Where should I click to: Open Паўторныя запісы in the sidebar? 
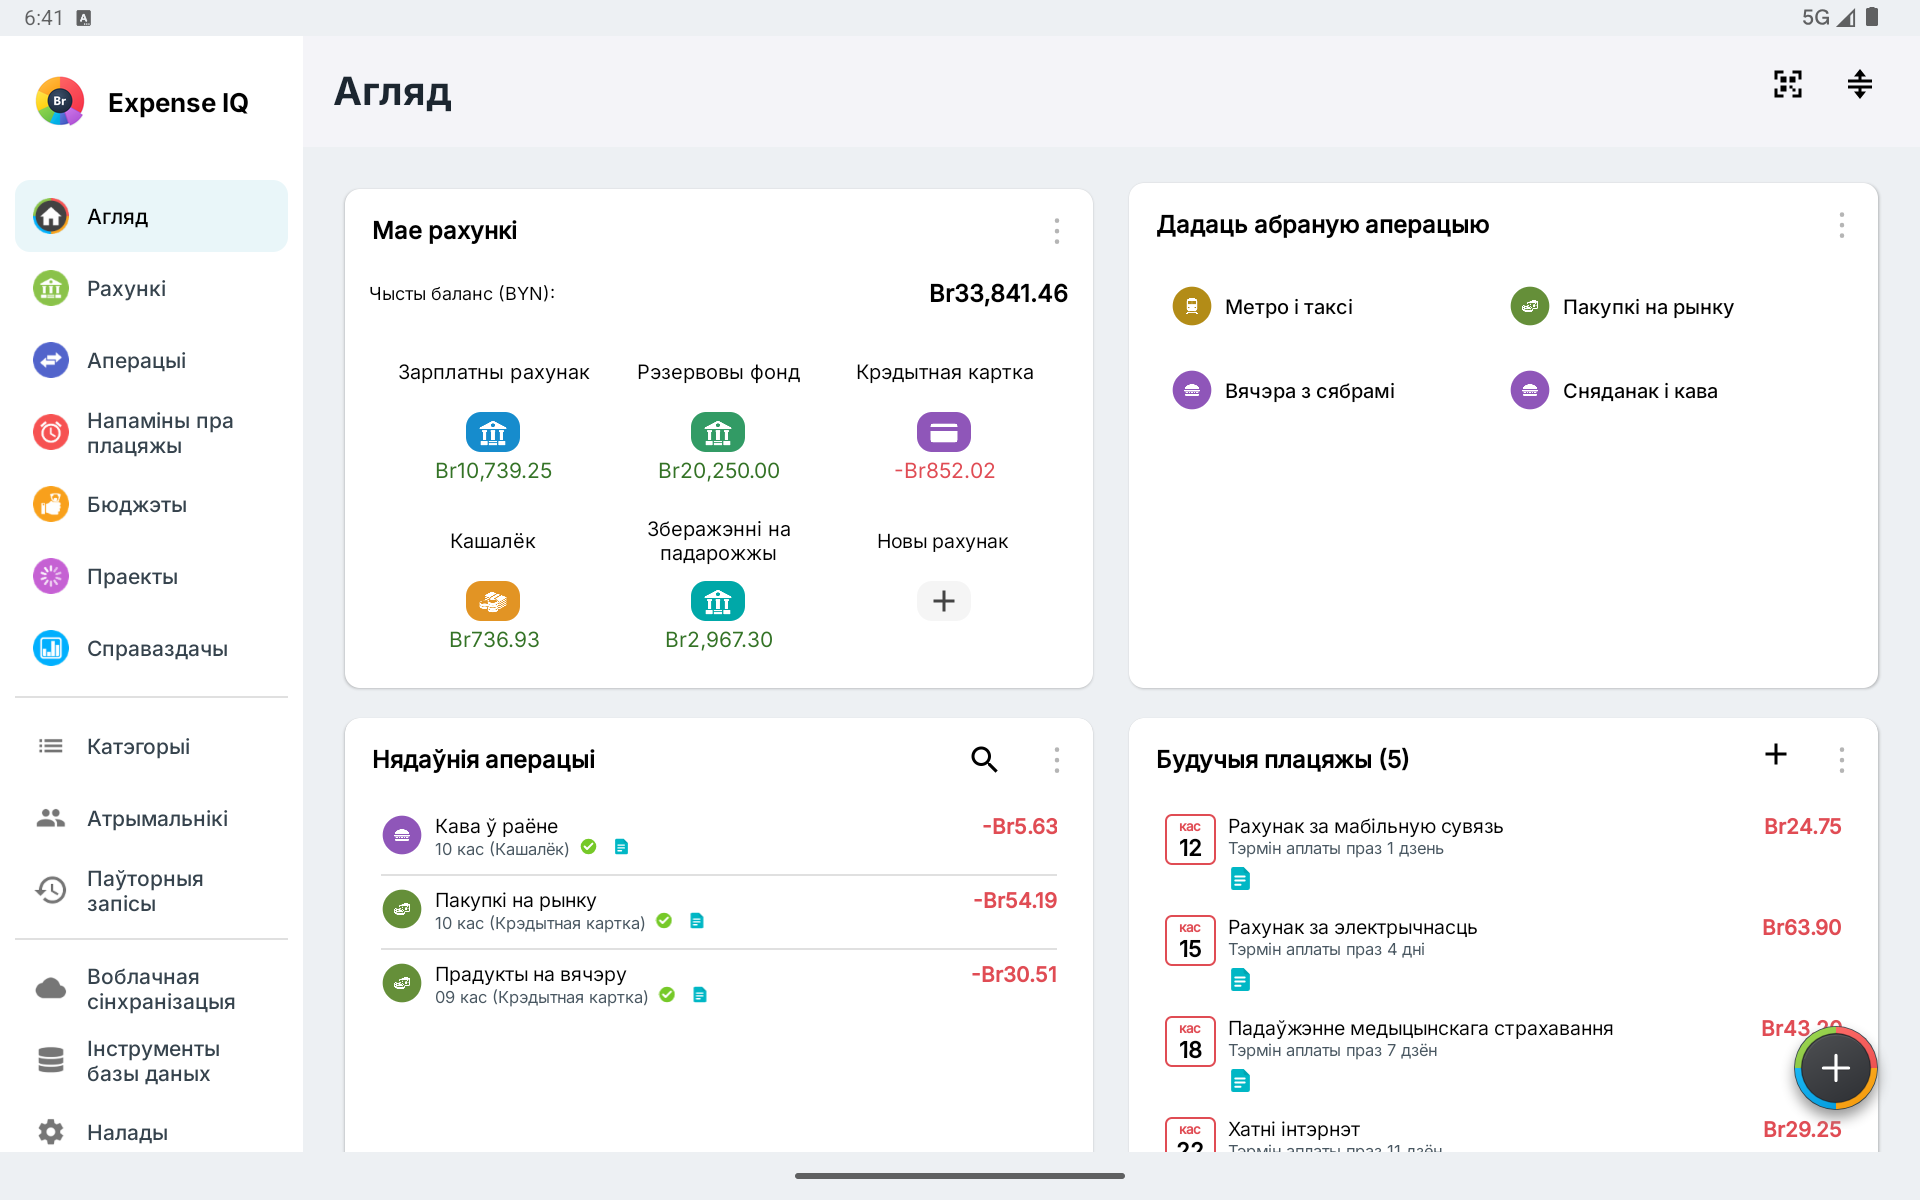click(151, 890)
